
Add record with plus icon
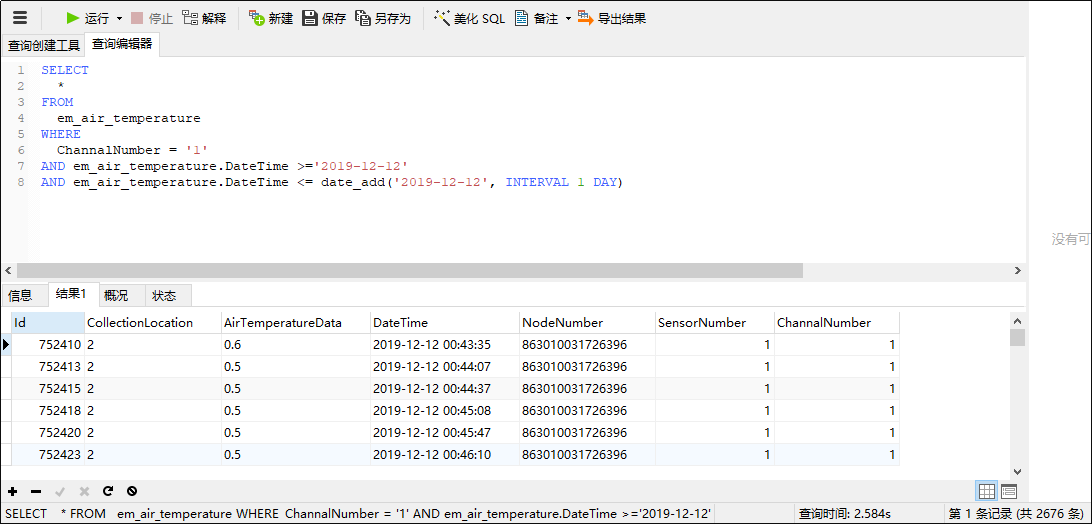coord(13,491)
